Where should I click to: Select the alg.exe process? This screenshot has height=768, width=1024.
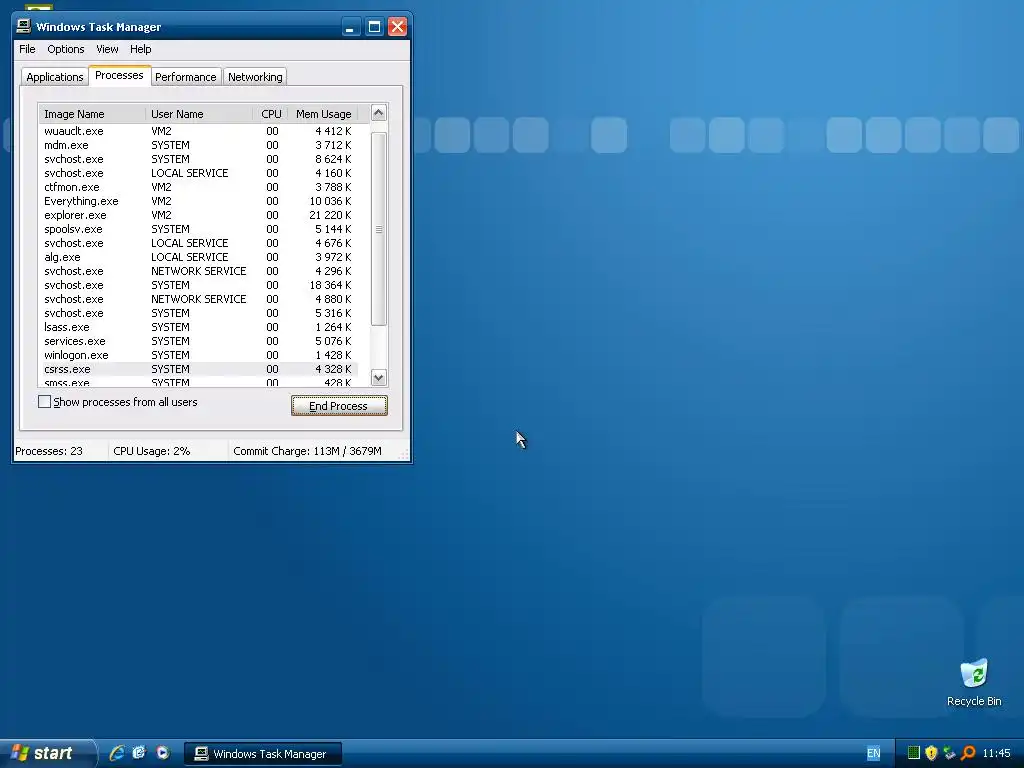[199, 257]
